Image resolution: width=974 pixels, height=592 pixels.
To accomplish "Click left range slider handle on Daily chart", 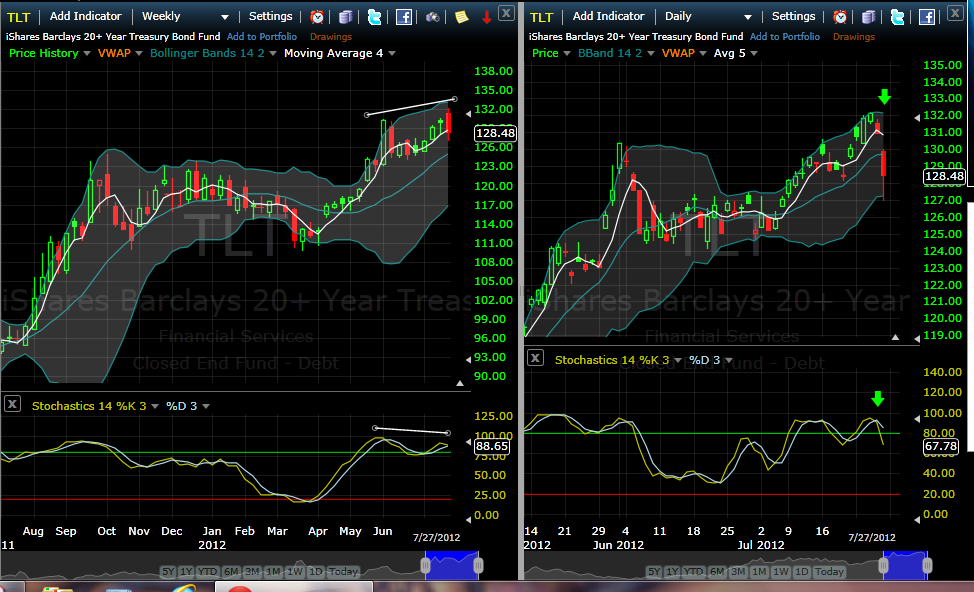I will (x=883, y=565).
